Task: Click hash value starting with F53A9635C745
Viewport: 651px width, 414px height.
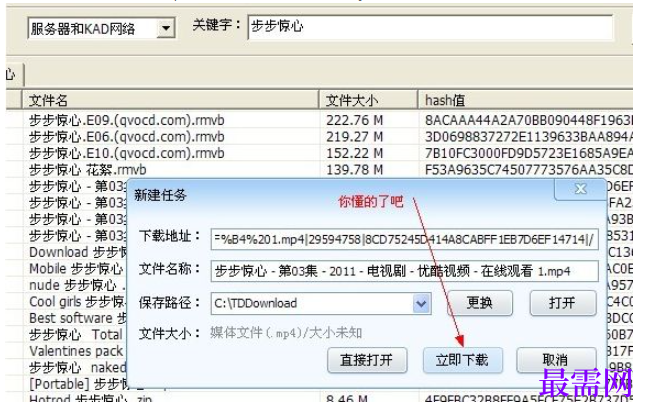Action: [x=529, y=170]
